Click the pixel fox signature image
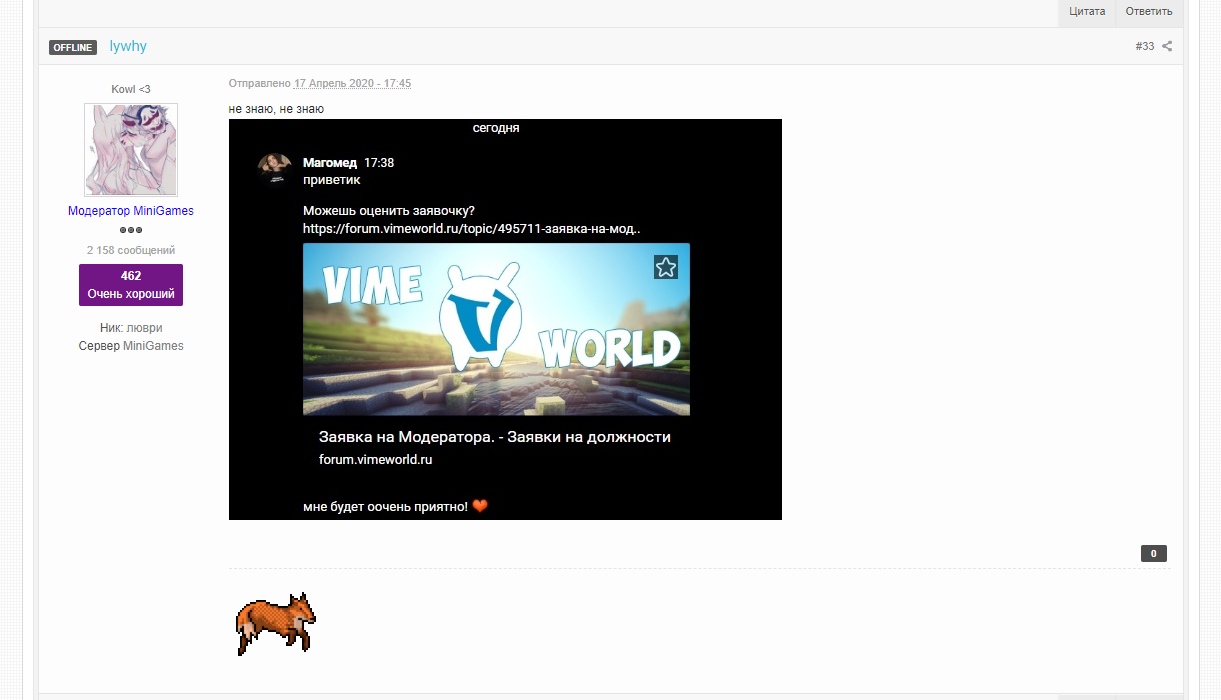Screen dimensions: 1221x700 point(276,623)
